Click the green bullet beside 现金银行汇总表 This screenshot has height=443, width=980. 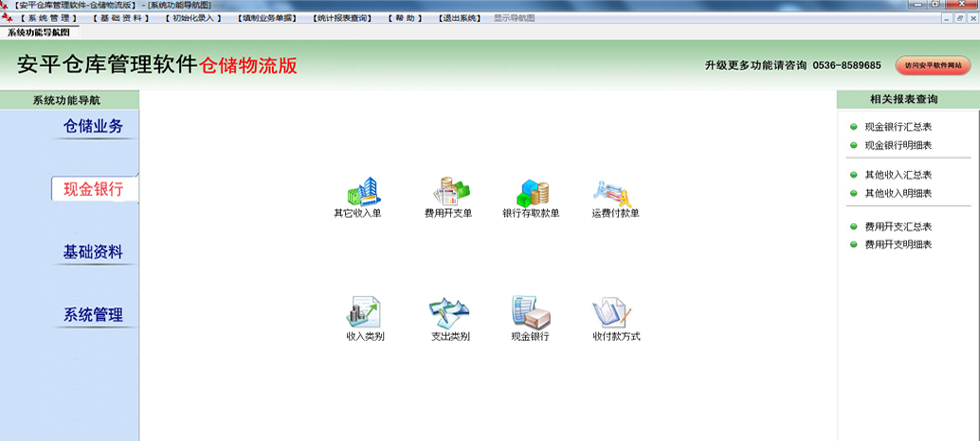click(x=853, y=127)
